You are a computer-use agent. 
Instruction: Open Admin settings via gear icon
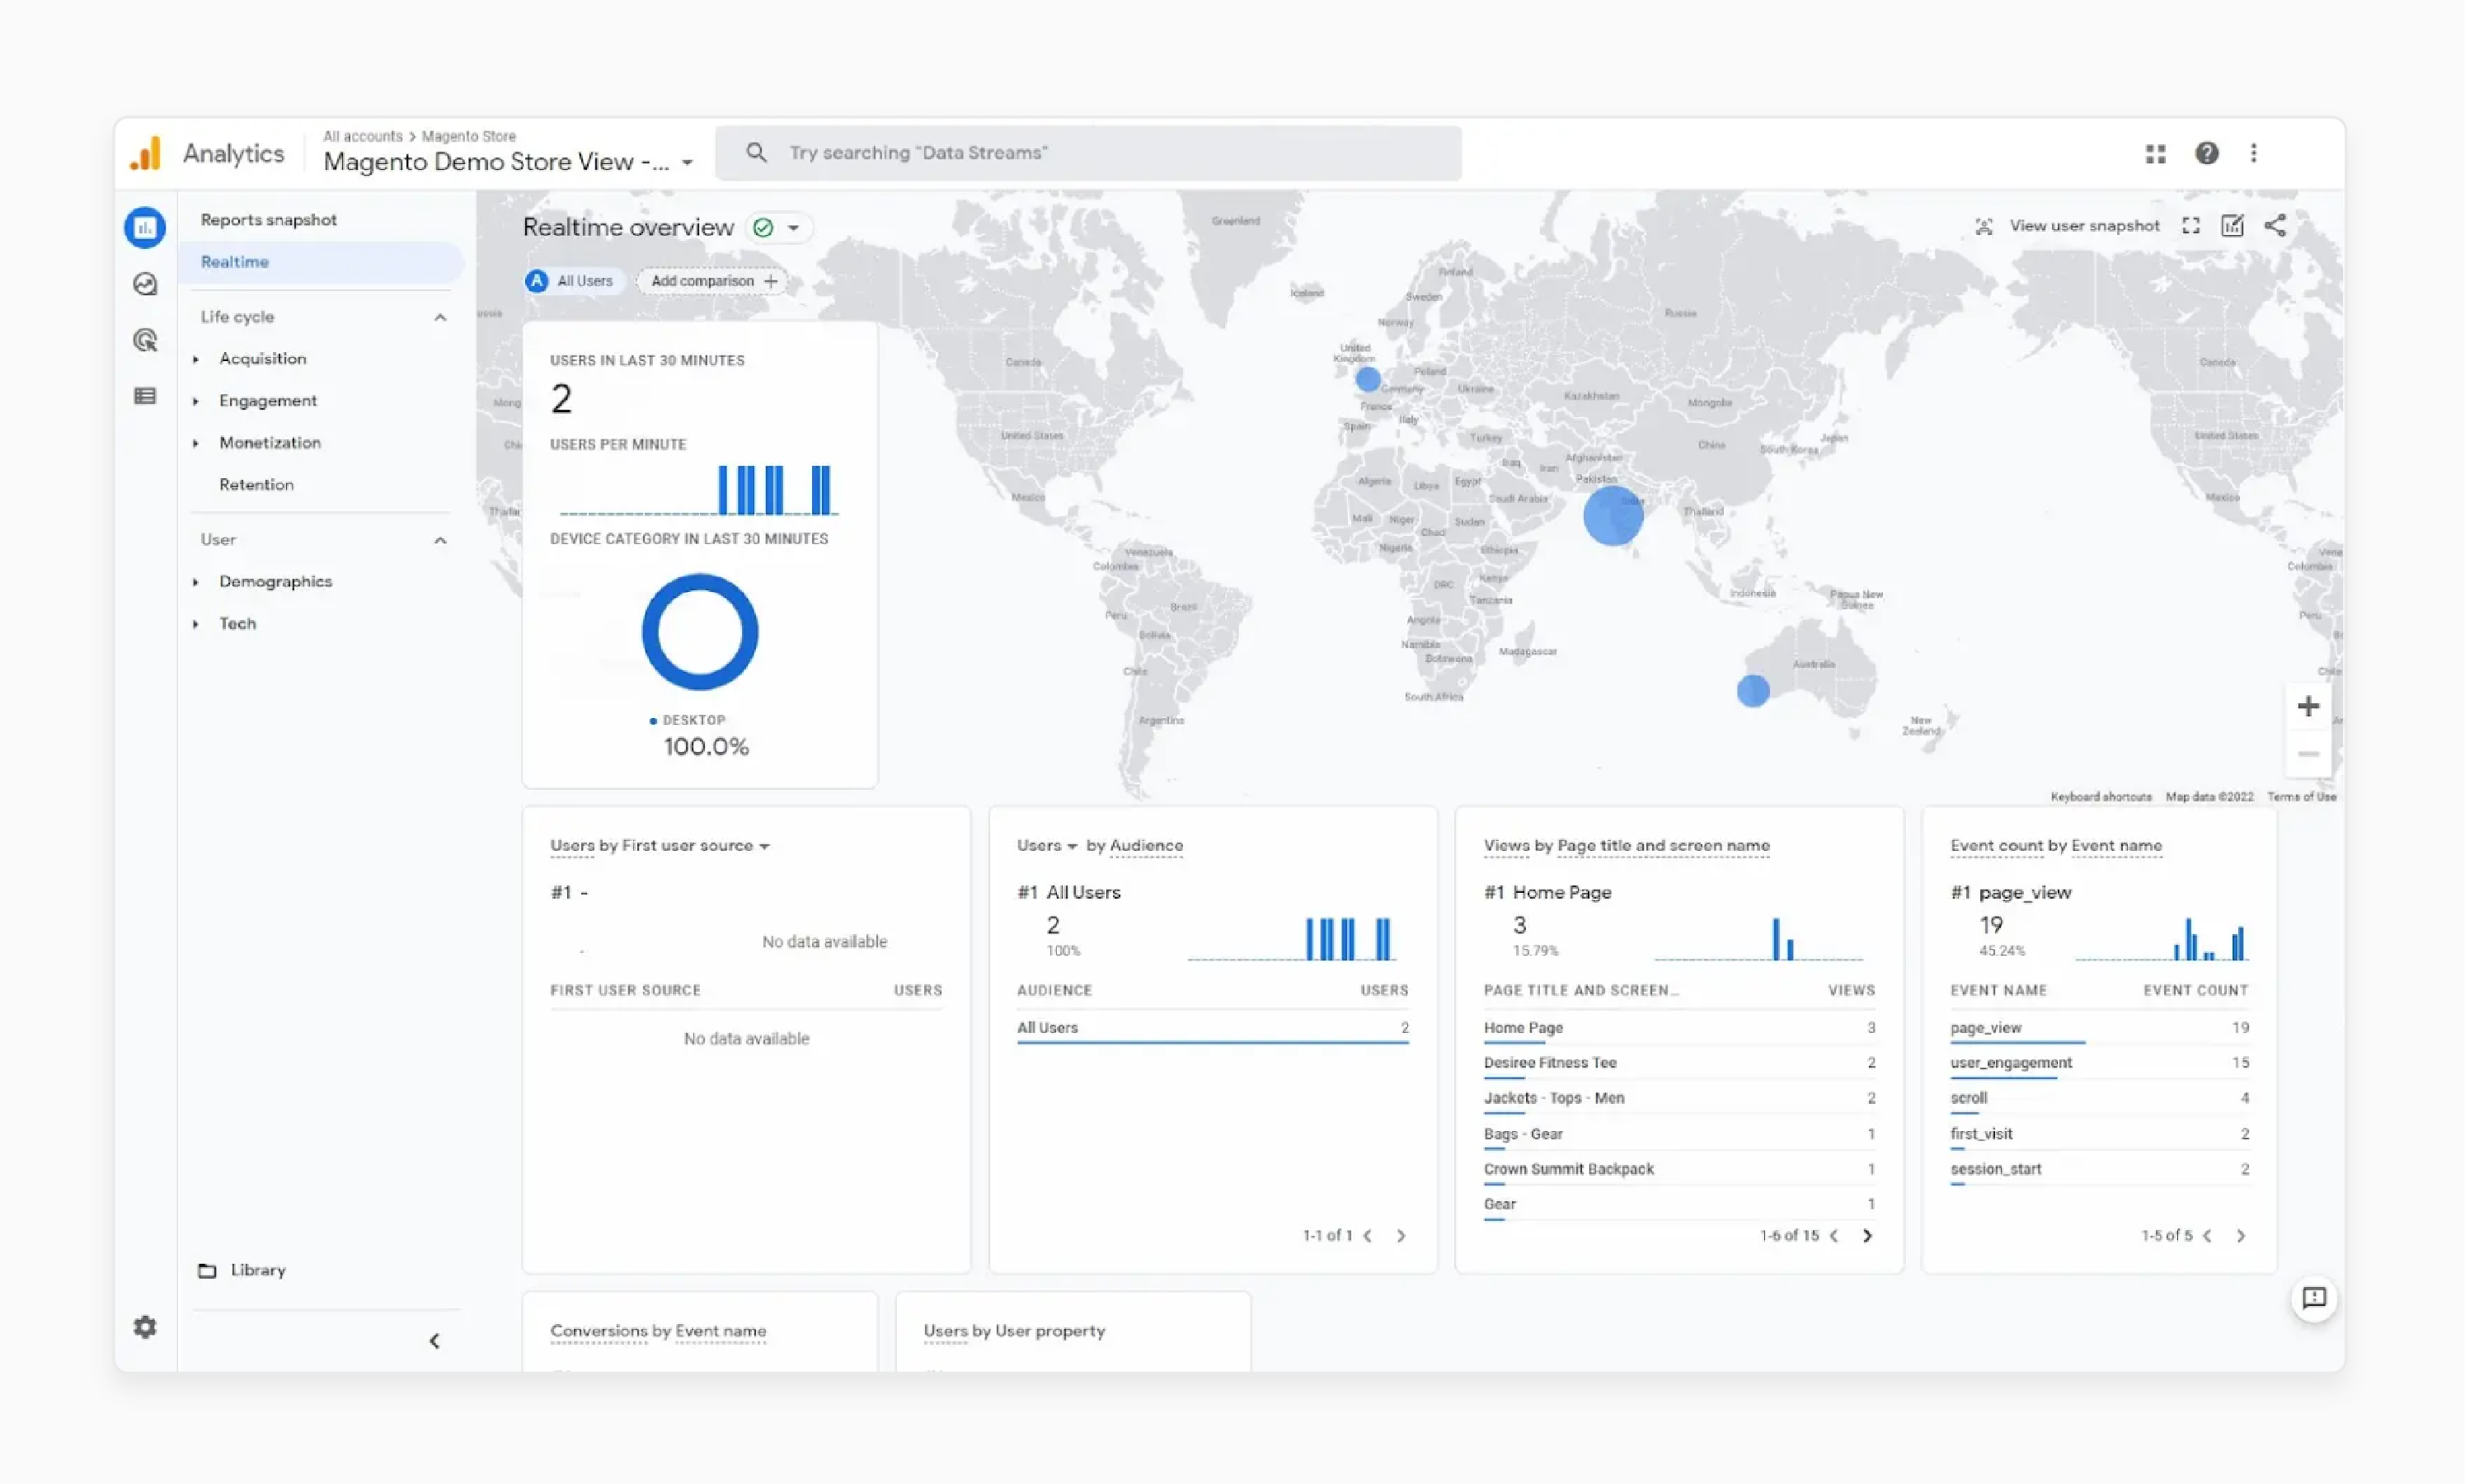pos(145,1327)
